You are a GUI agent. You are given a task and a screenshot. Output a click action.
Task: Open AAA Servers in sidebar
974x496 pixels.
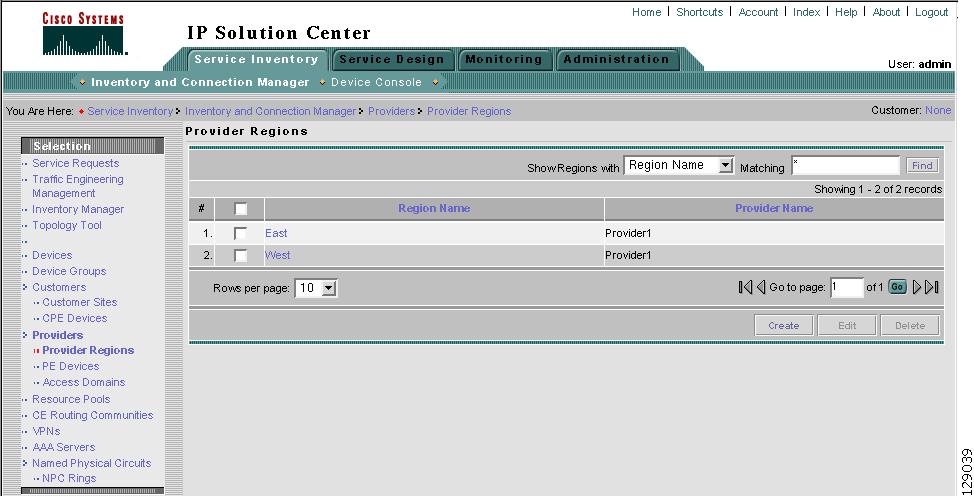pos(64,448)
